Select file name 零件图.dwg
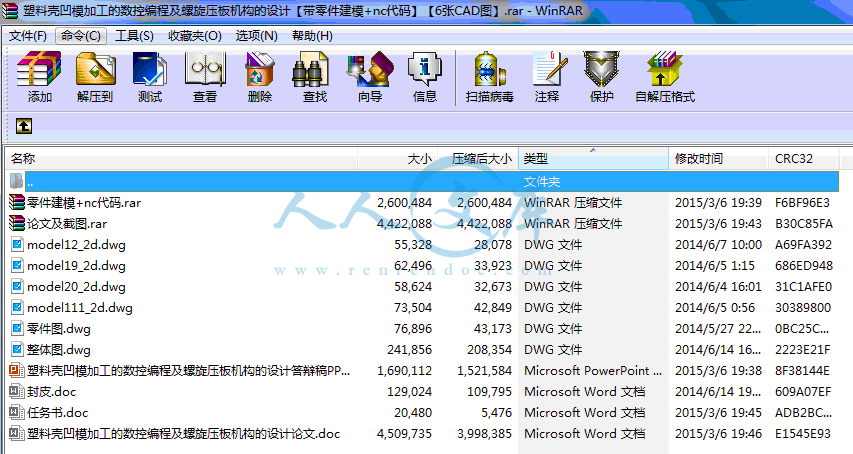 point(59,329)
